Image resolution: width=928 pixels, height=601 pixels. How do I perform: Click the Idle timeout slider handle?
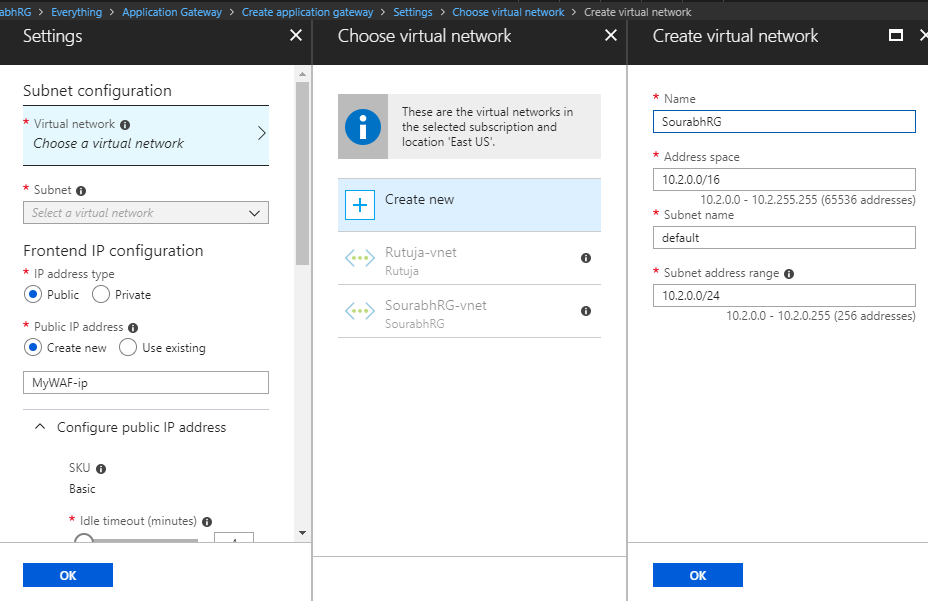pos(84,541)
